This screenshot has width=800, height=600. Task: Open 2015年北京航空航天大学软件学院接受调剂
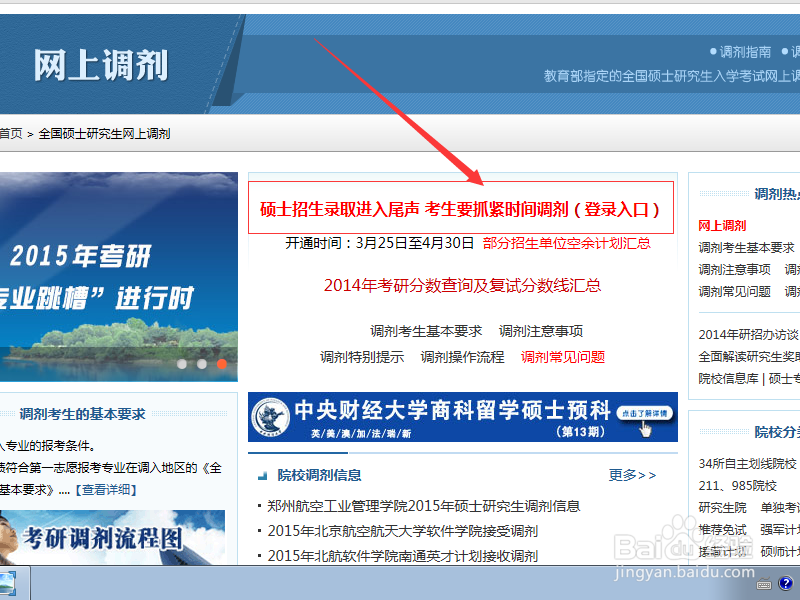403,531
